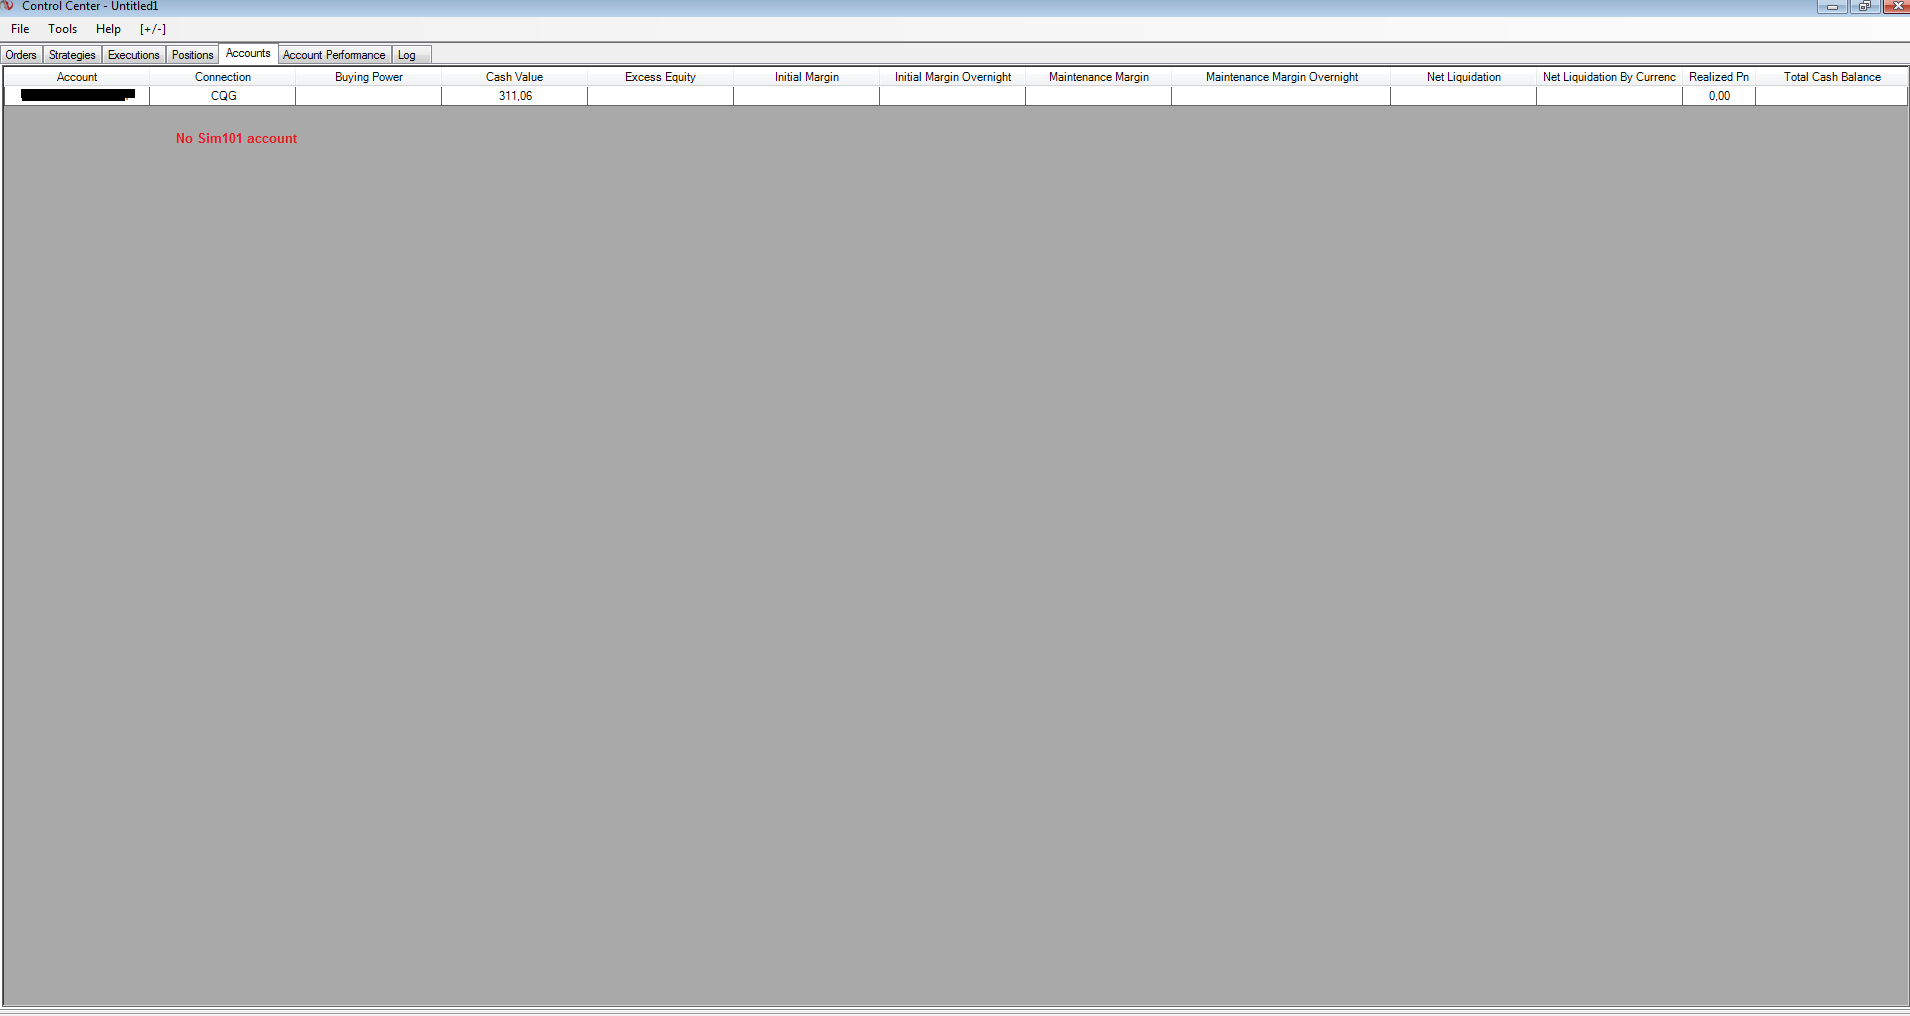Click Maintenance Margin Overnight column header
Viewport: 1910px width, 1016px height.
pos(1282,77)
